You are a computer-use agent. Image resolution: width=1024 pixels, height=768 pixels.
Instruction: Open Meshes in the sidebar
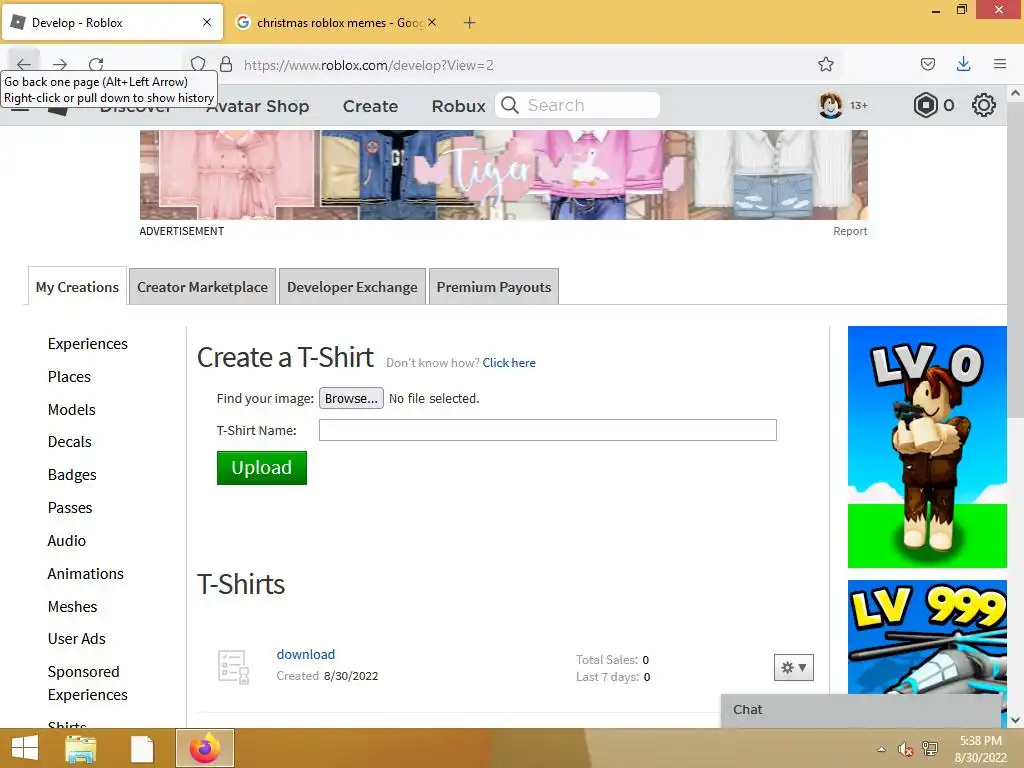(72, 607)
